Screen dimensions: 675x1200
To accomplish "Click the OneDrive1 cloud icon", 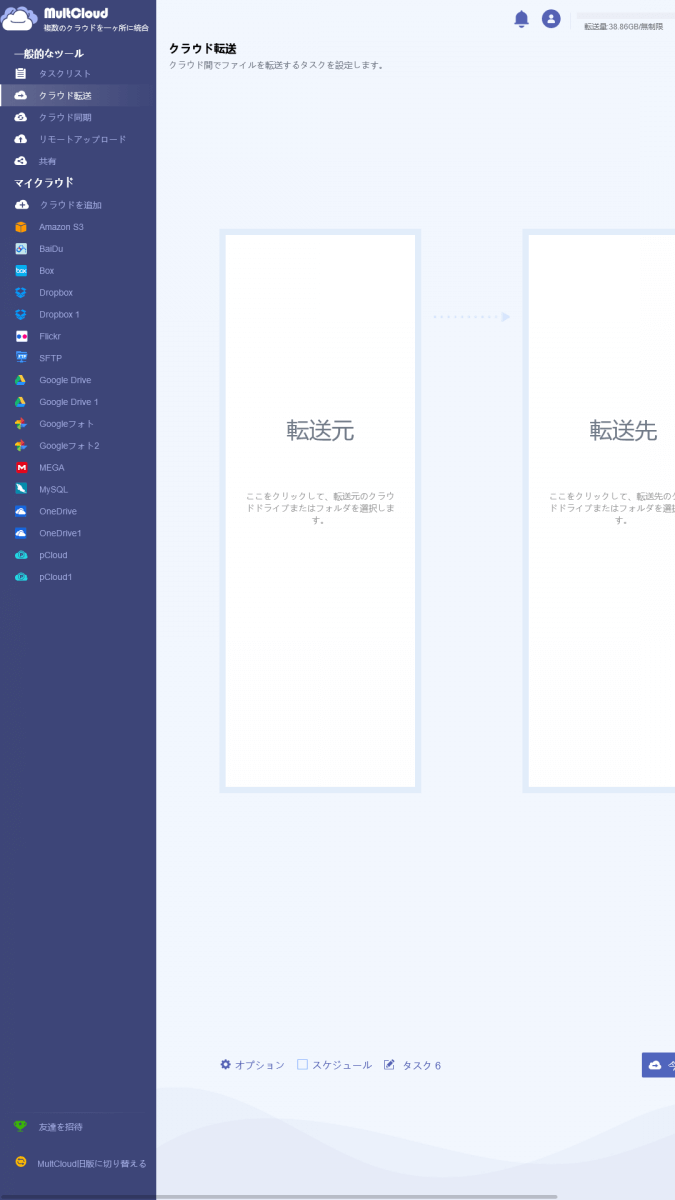I will (20, 533).
